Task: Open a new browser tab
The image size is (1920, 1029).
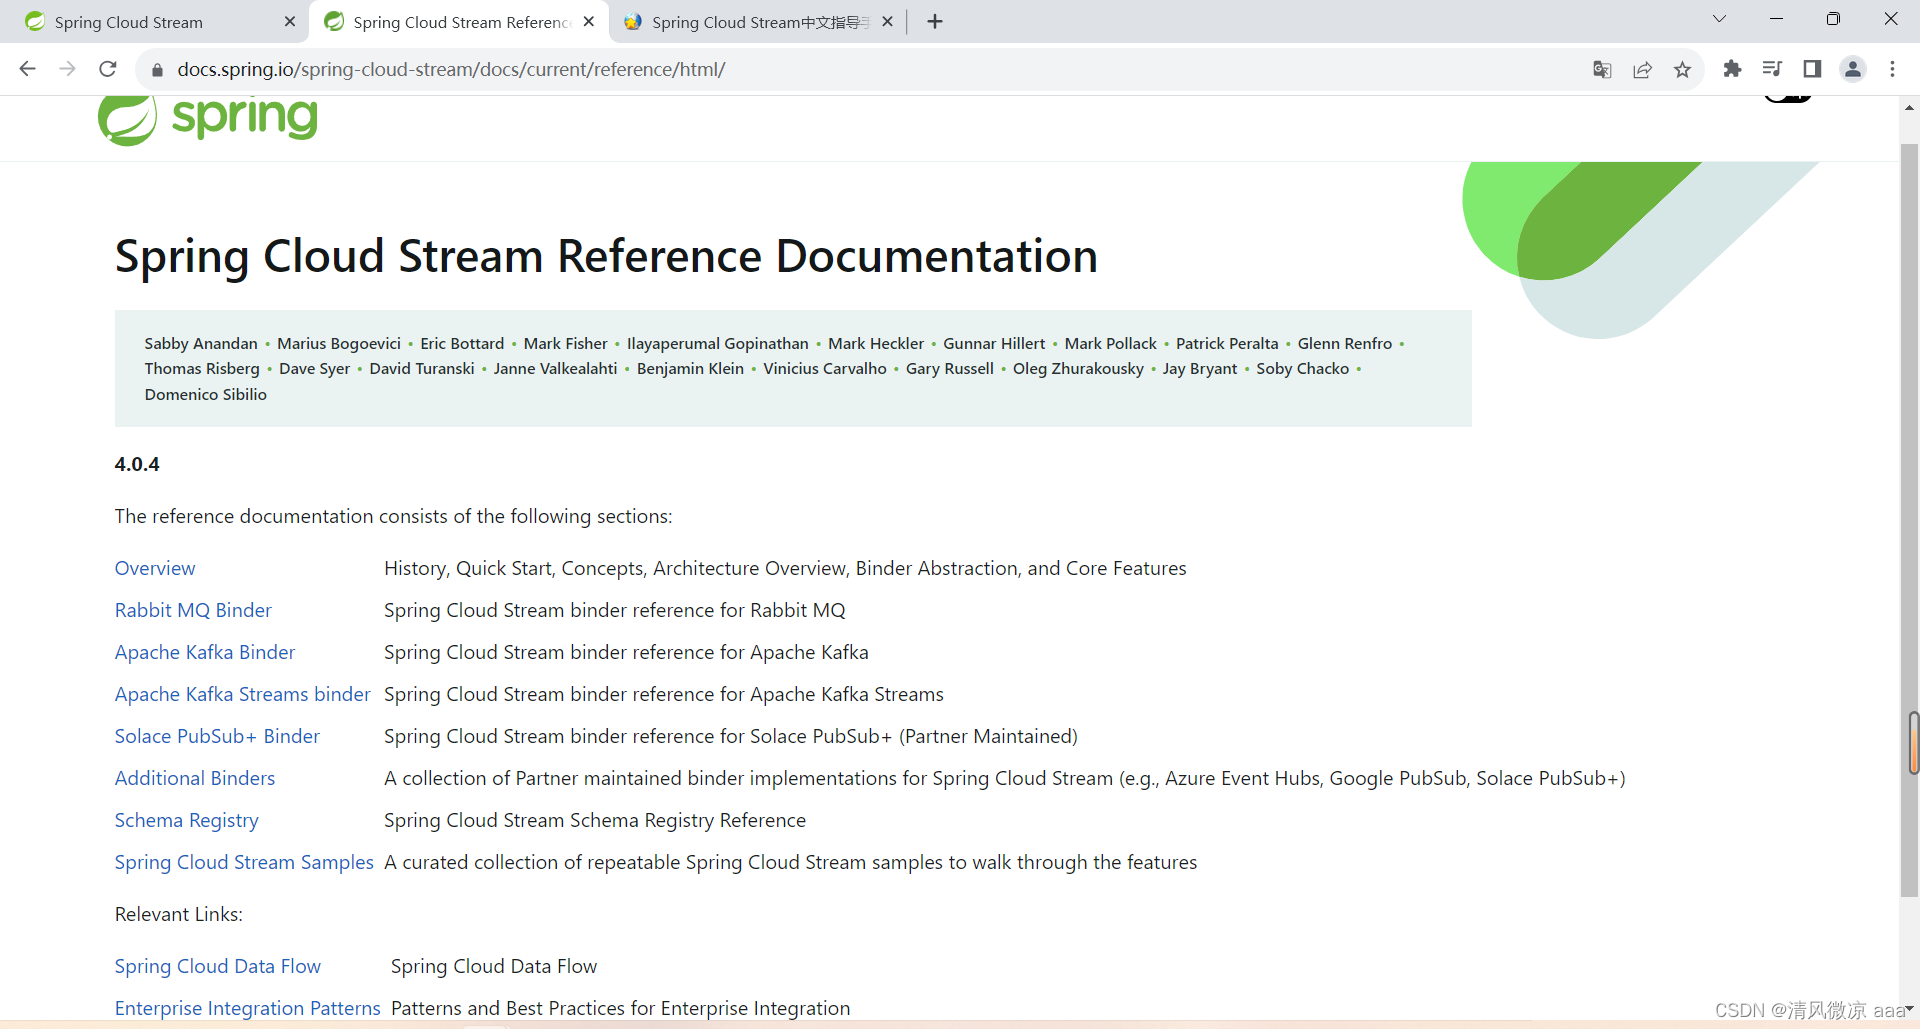Action: point(935,22)
